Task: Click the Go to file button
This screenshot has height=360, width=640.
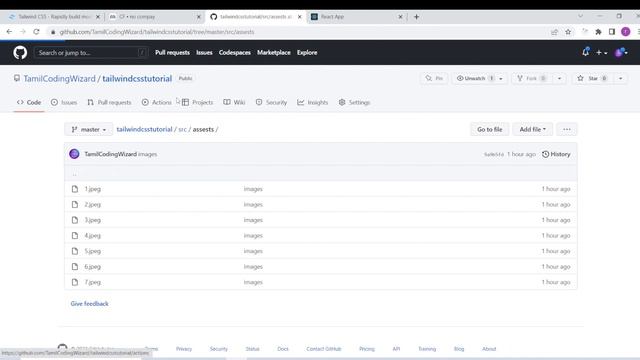Action: pos(490,129)
